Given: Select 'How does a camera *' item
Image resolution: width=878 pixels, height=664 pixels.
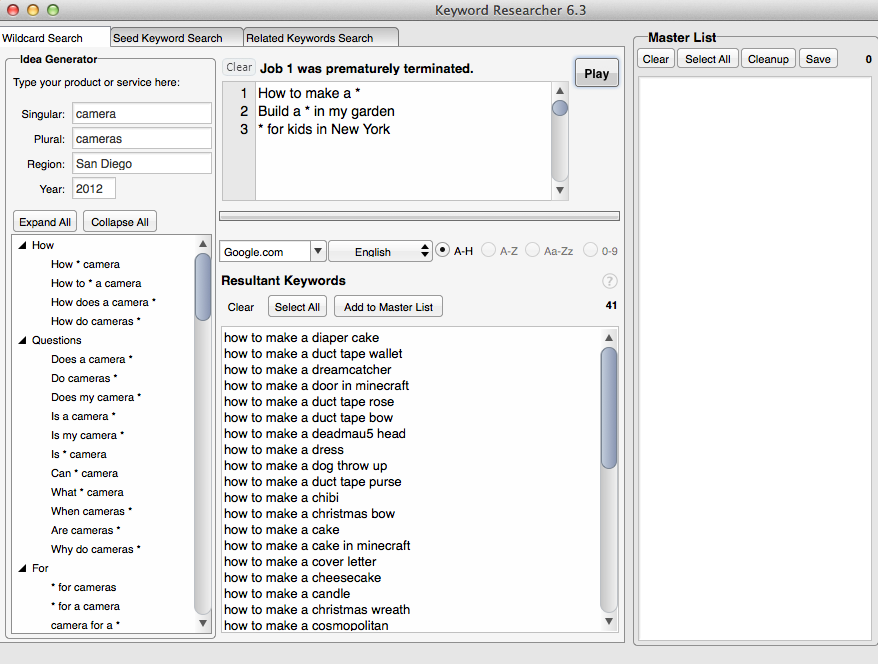Looking at the screenshot, I should (x=103, y=302).
